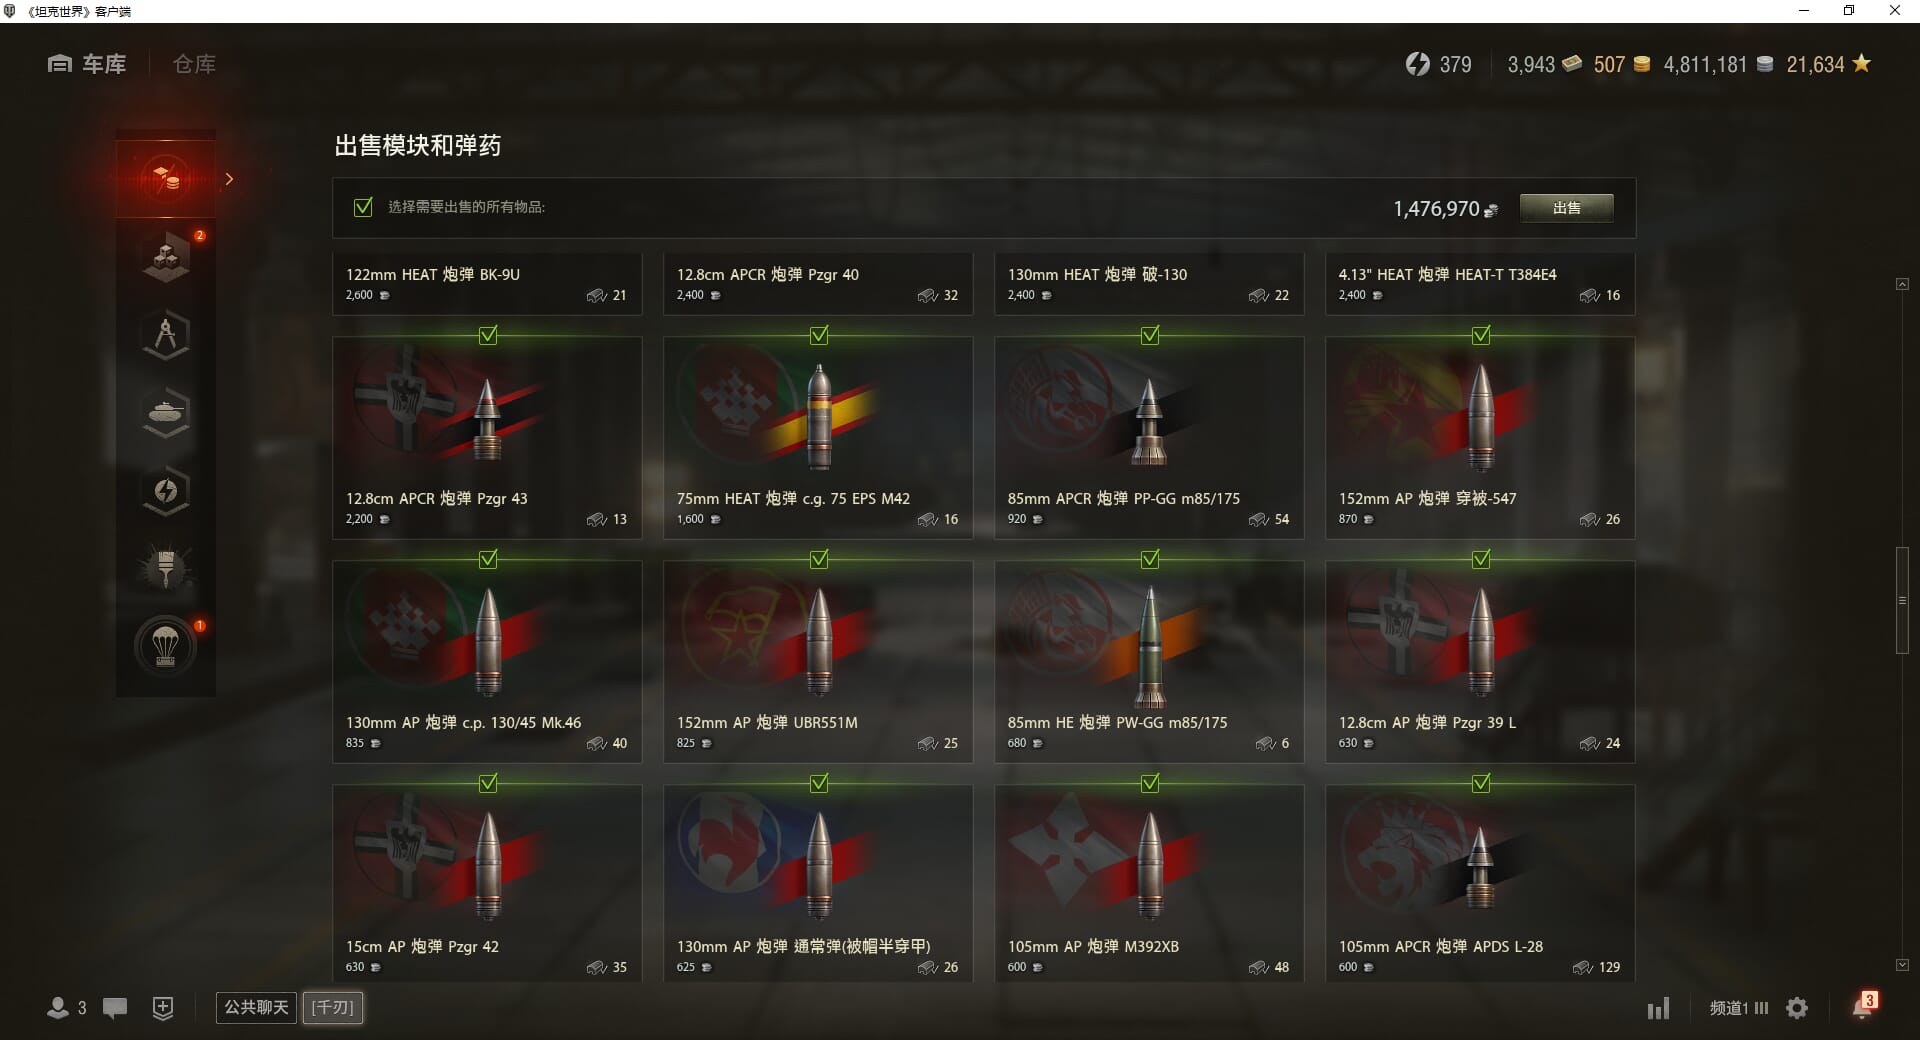
Task: Click the 出售 sell button
Action: pyautogui.click(x=1566, y=208)
